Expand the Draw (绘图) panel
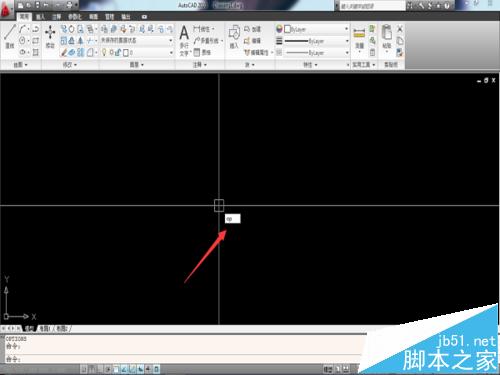The height and width of the screenshot is (375, 500). tap(21, 65)
